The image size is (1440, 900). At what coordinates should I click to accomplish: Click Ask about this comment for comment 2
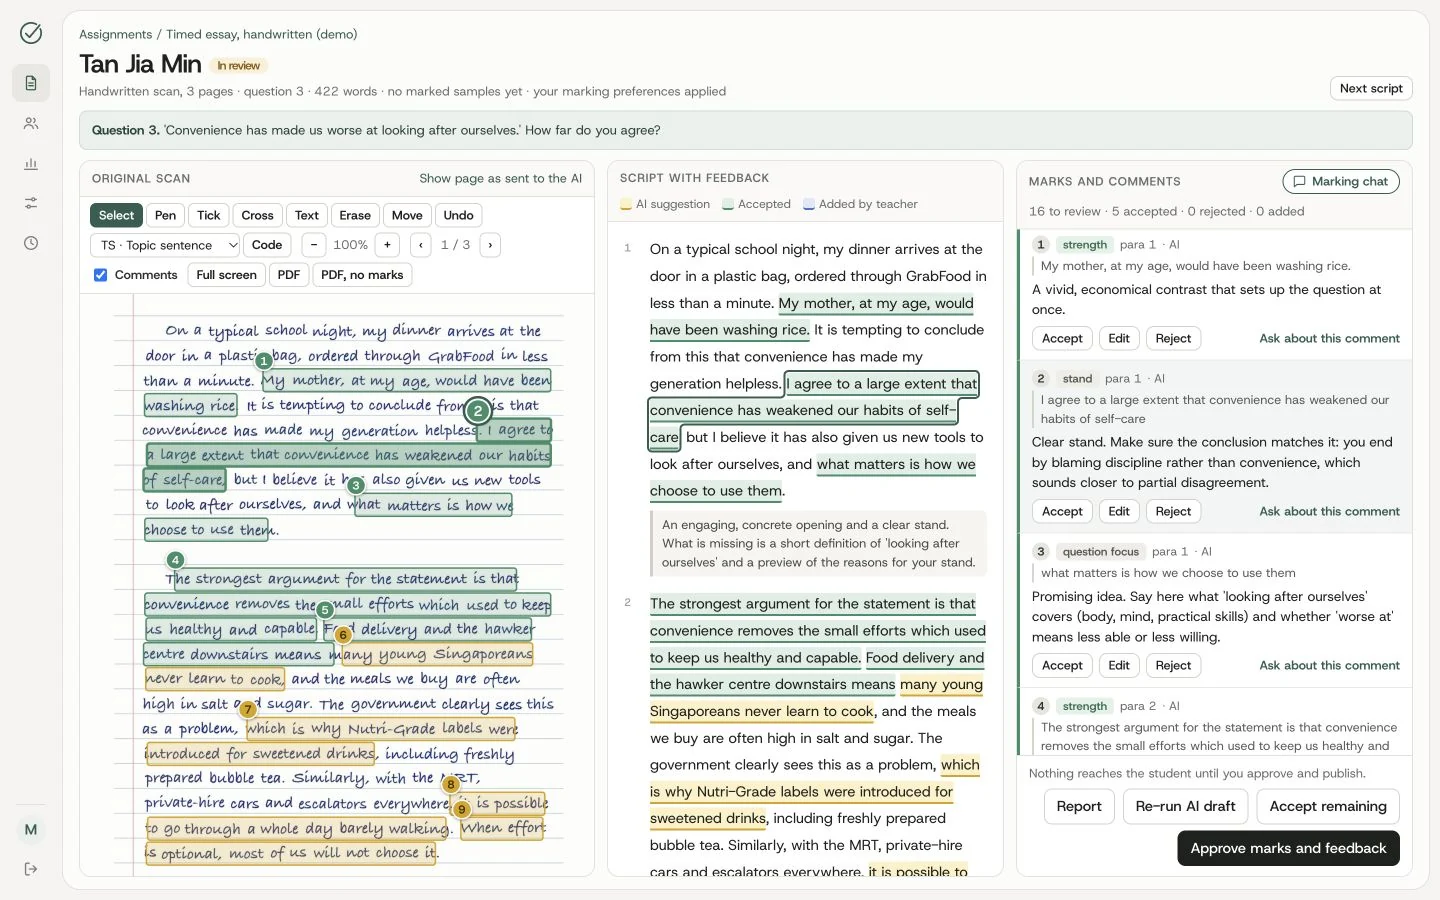point(1329,511)
